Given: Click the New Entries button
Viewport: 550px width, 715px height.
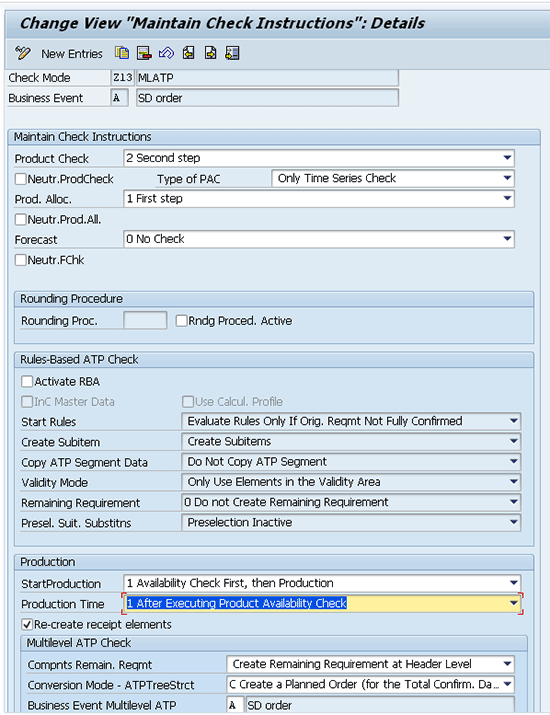Looking at the screenshot, I should pyautogui.click(x=72, y=54).
